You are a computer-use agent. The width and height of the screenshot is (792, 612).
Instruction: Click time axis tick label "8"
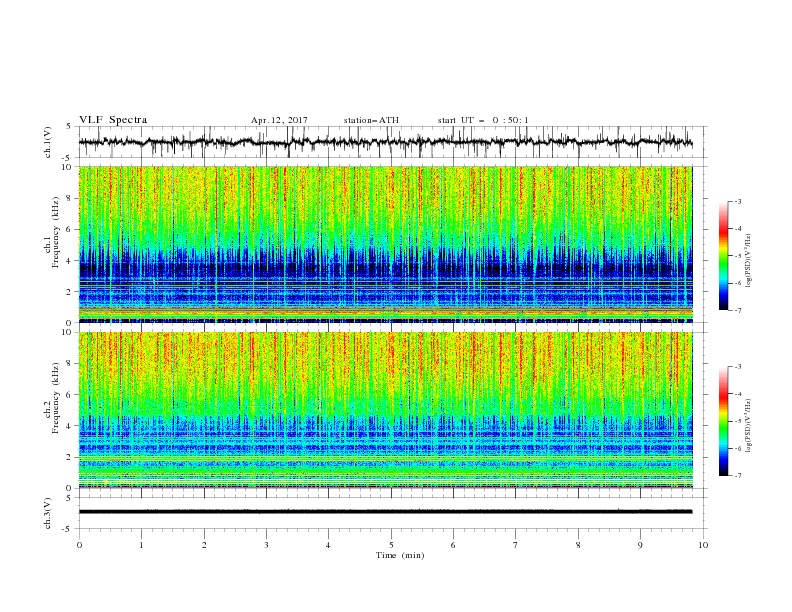tap(578, 545)
